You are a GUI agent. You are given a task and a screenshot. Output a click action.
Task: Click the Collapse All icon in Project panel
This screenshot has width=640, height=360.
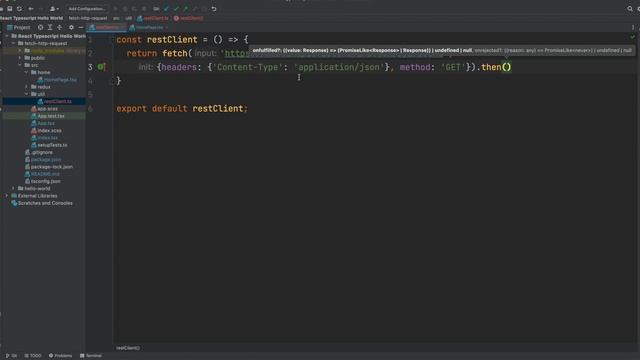pos(60,27)
